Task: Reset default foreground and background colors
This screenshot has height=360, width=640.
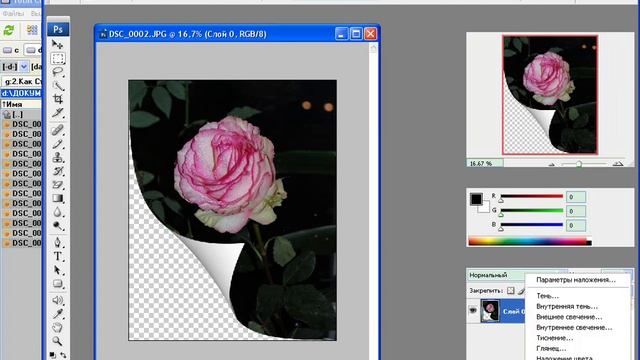Action: pyautogui.click(x=53, y=355)
